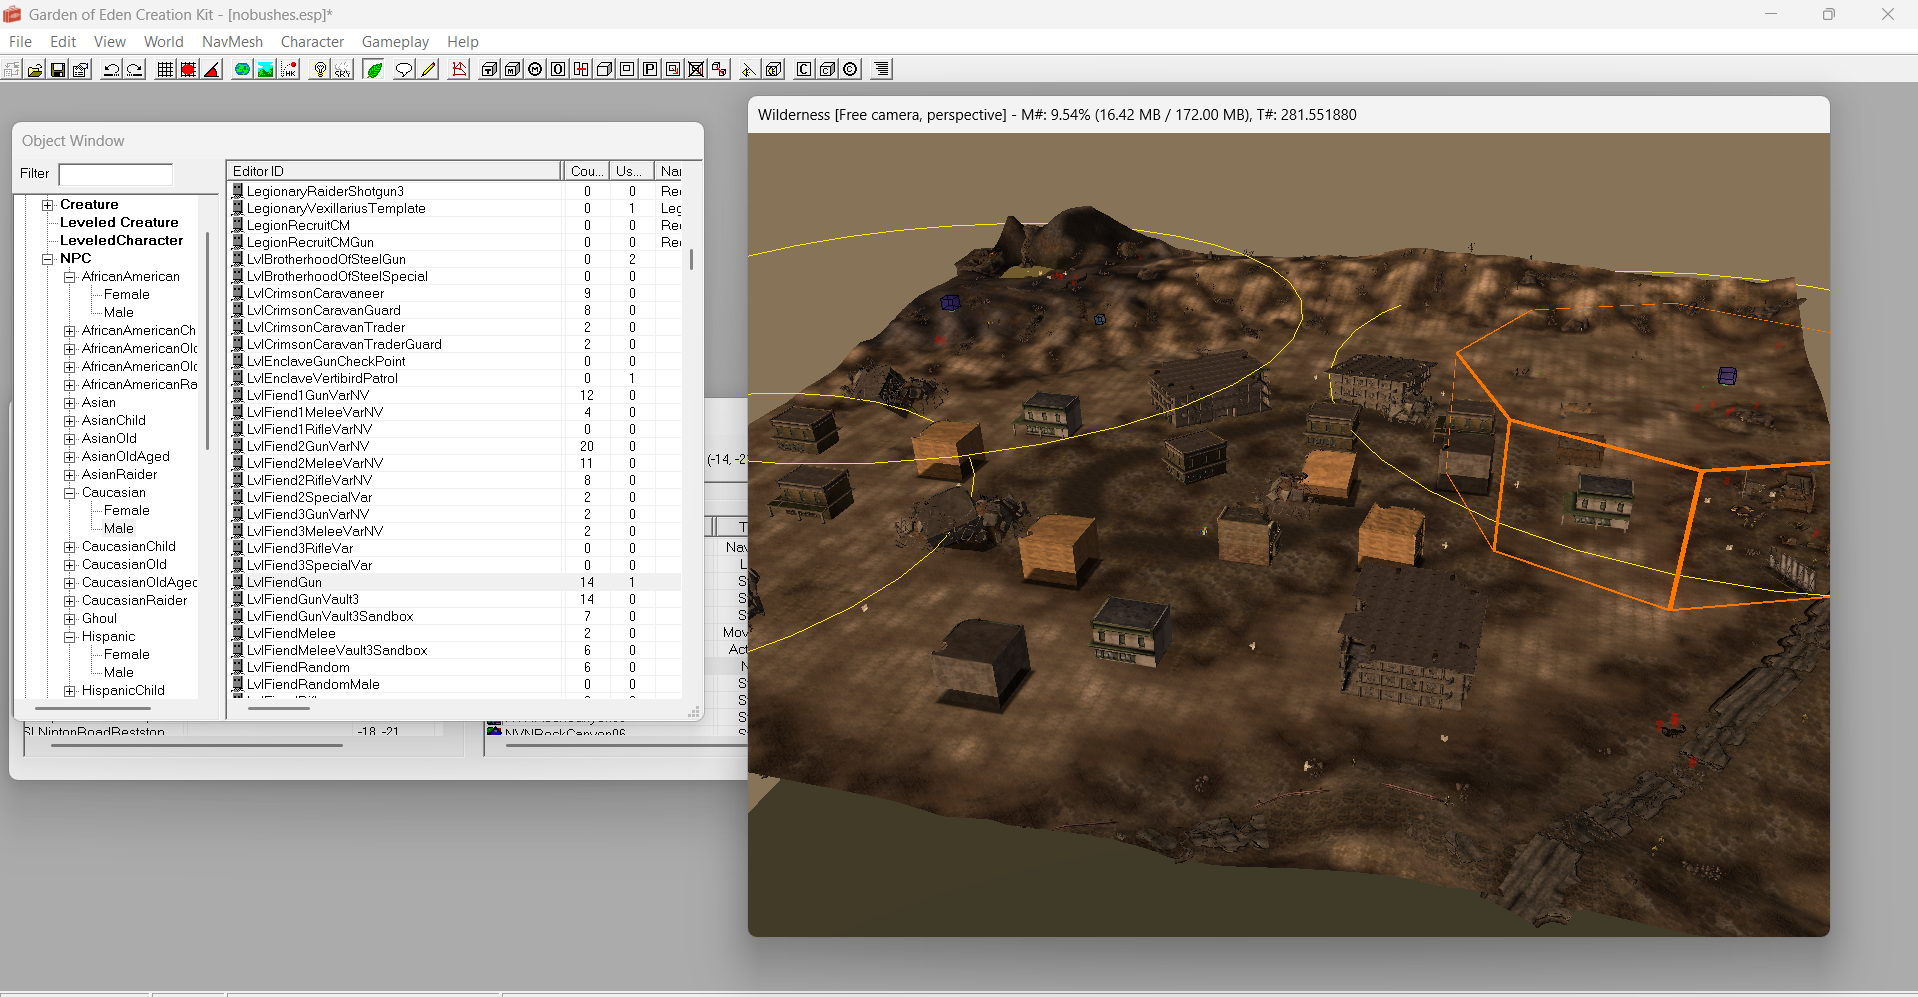1918x997 pixels.
Task: Click the circled M toolbar icon
Action: click(535, 69)
